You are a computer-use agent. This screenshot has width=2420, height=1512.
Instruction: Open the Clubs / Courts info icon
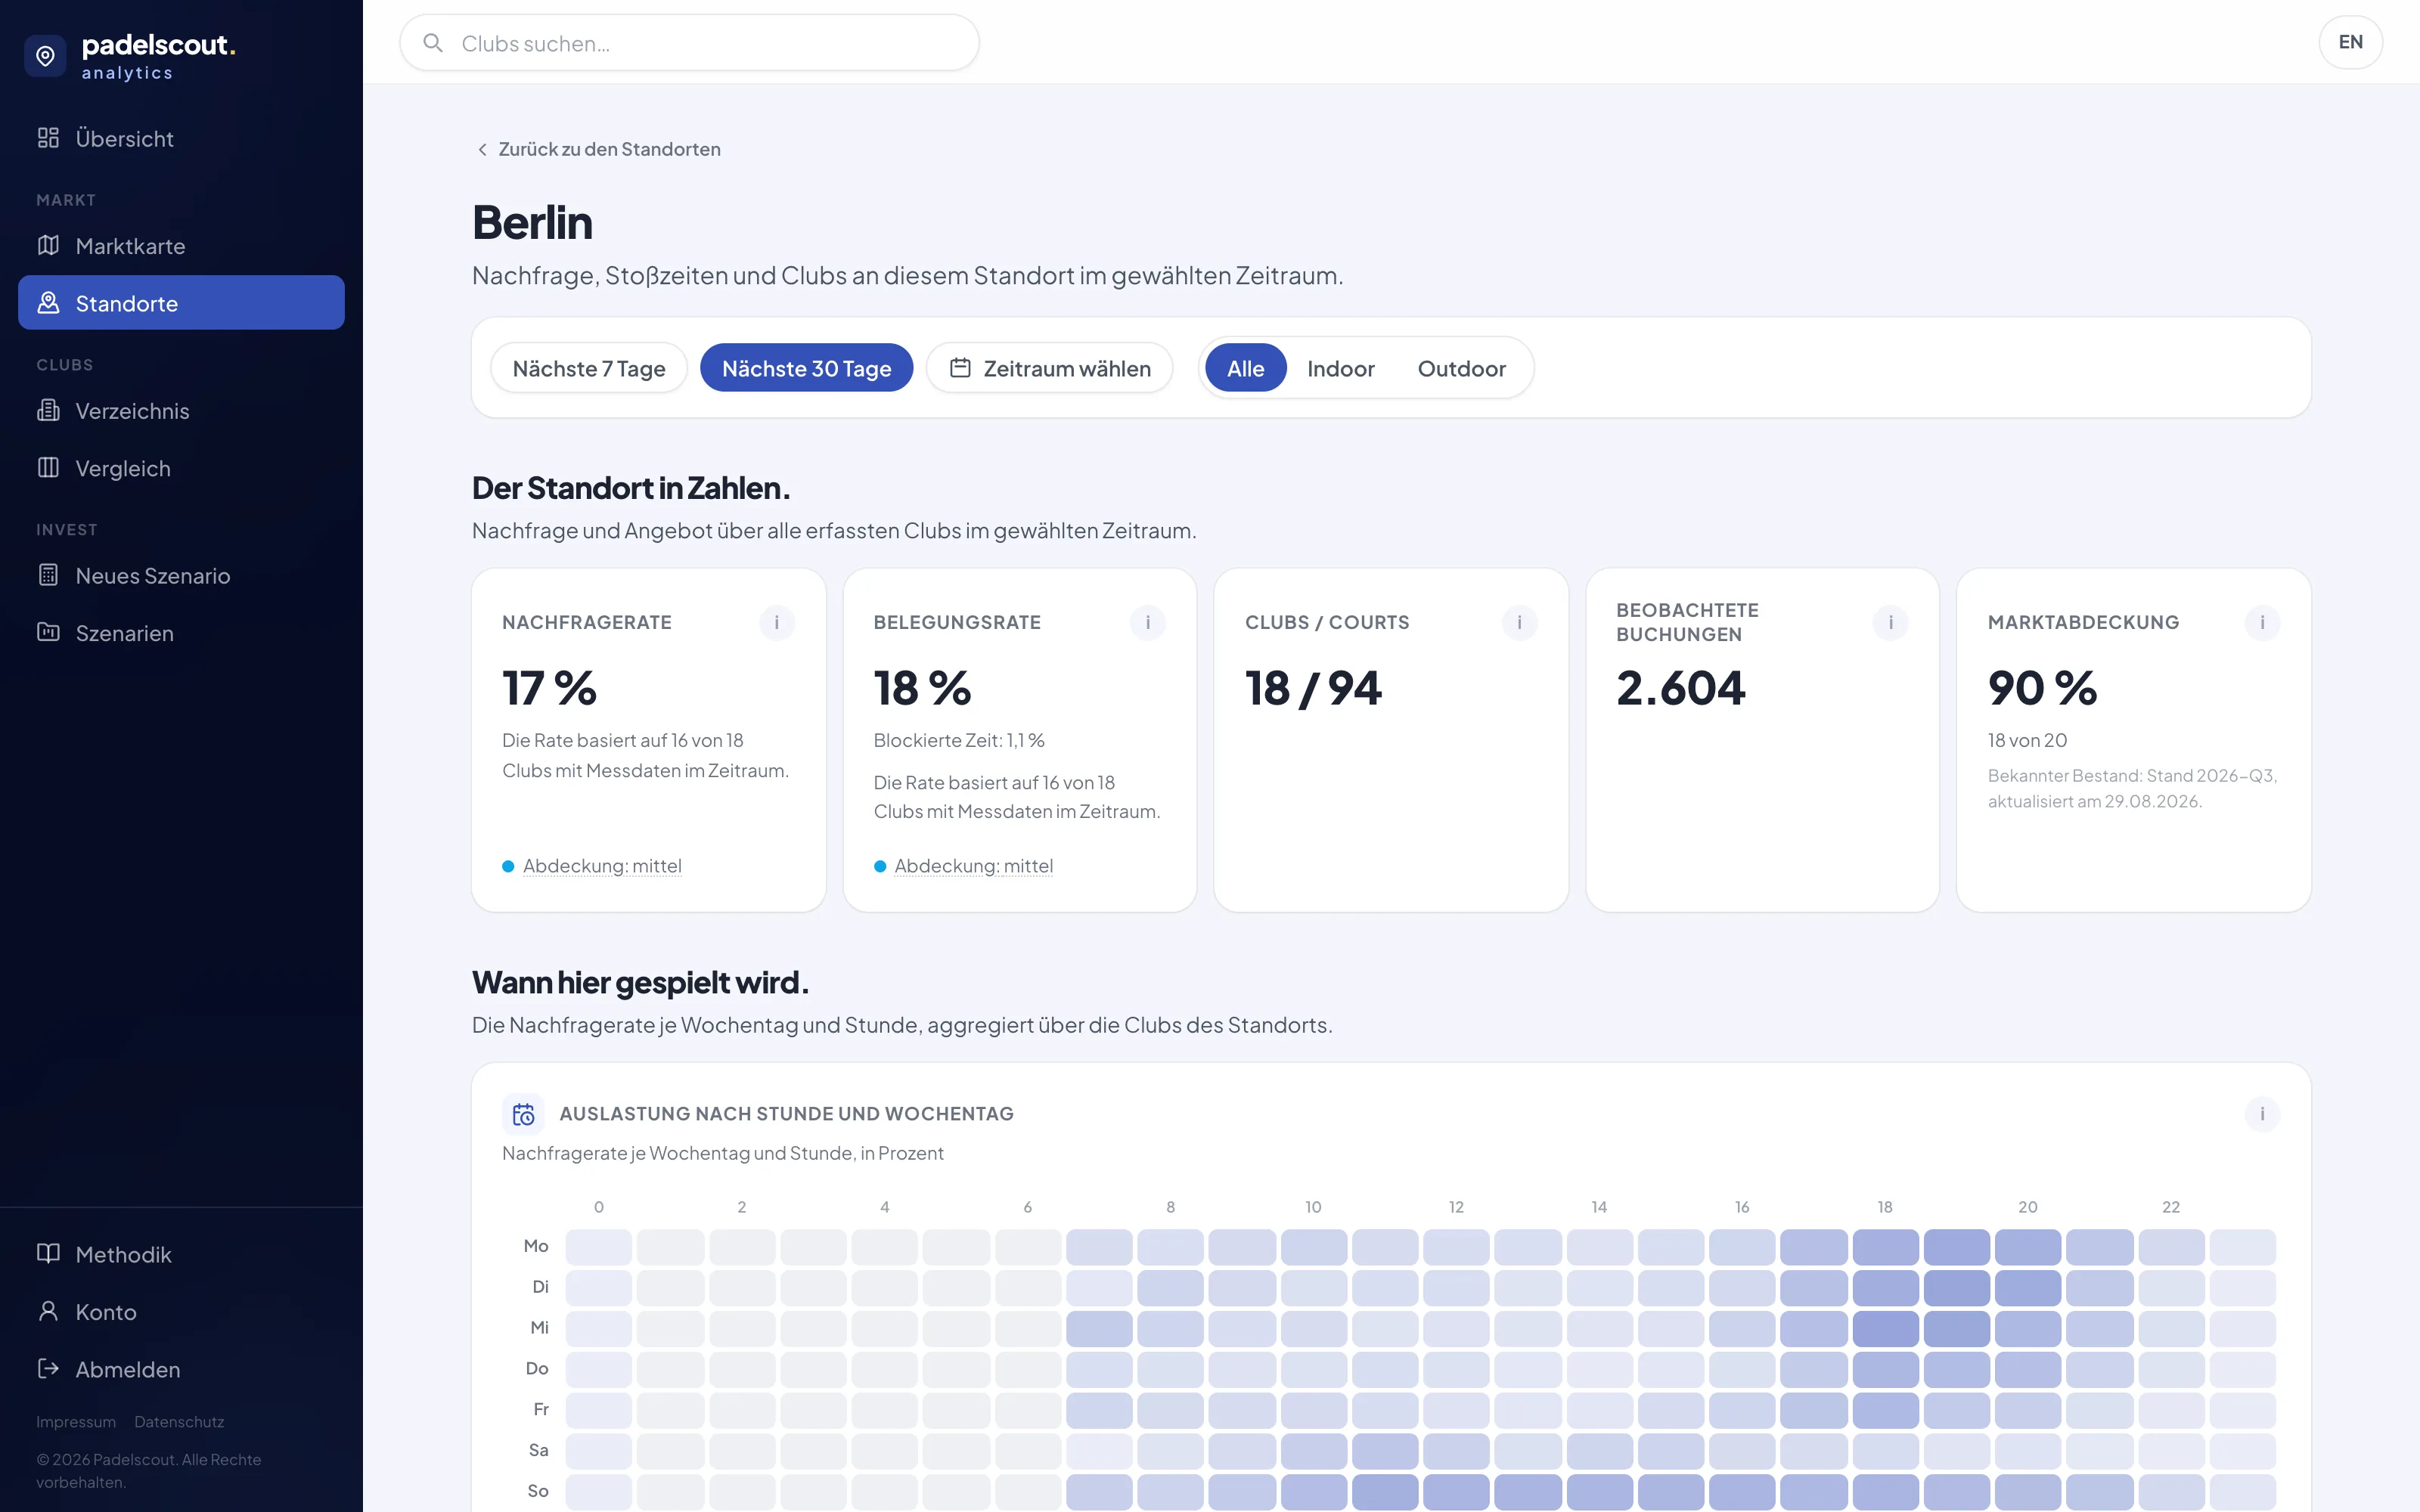pyautogui.click(x=1519, y=622)
